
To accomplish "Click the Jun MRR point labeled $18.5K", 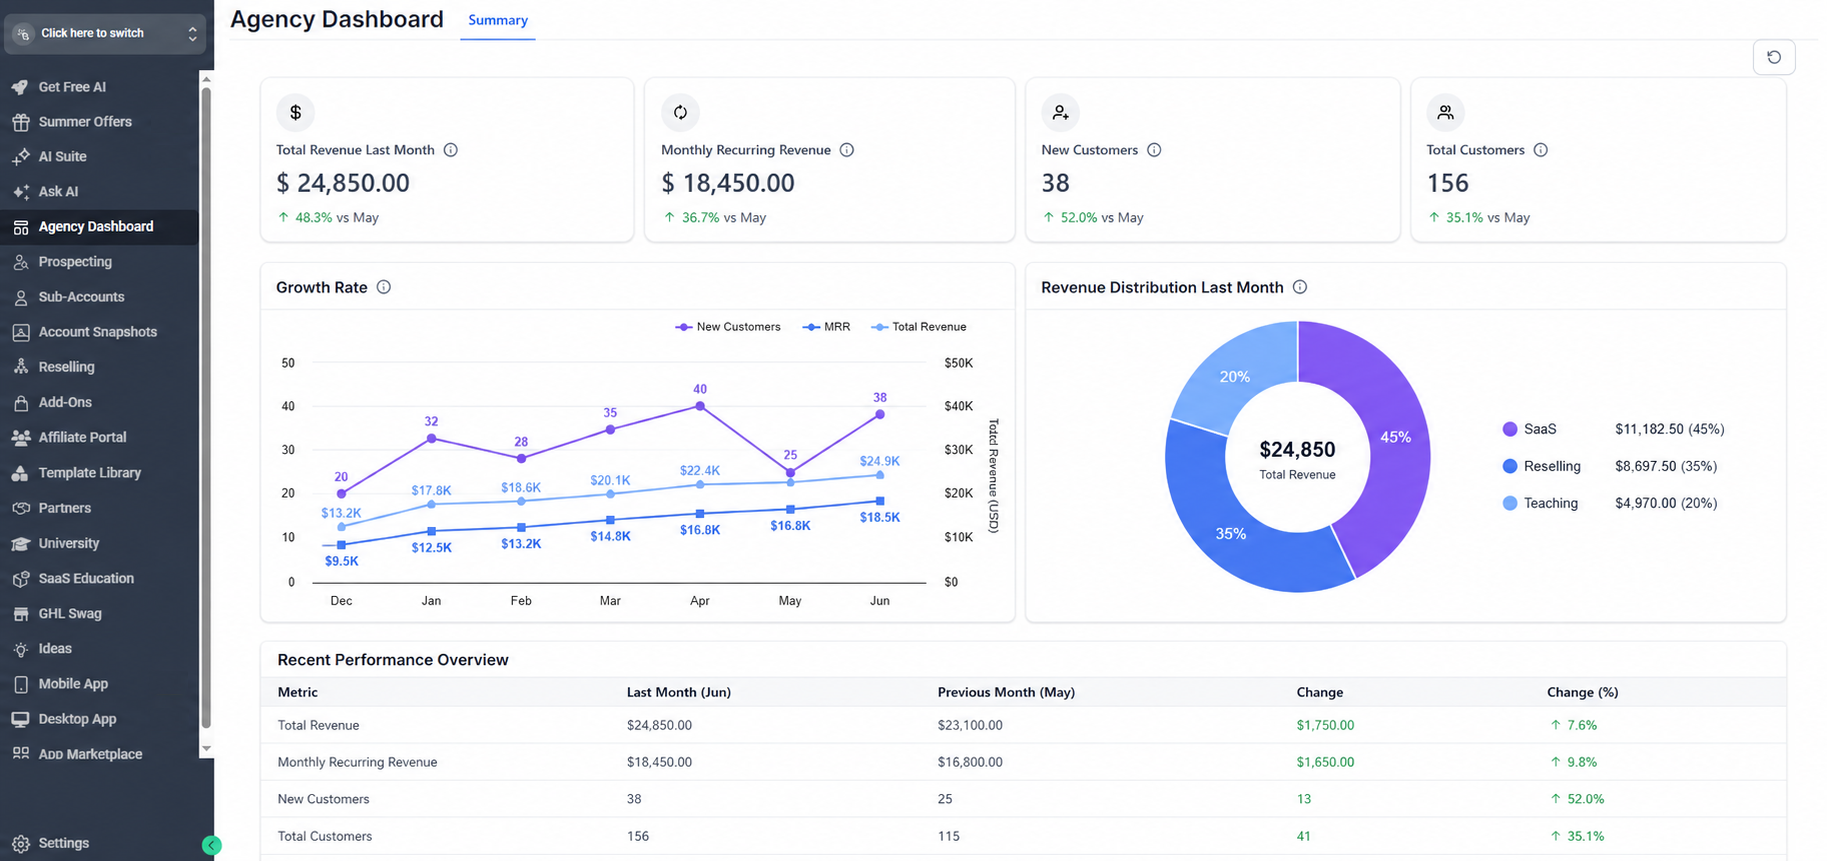I will 880,501.
